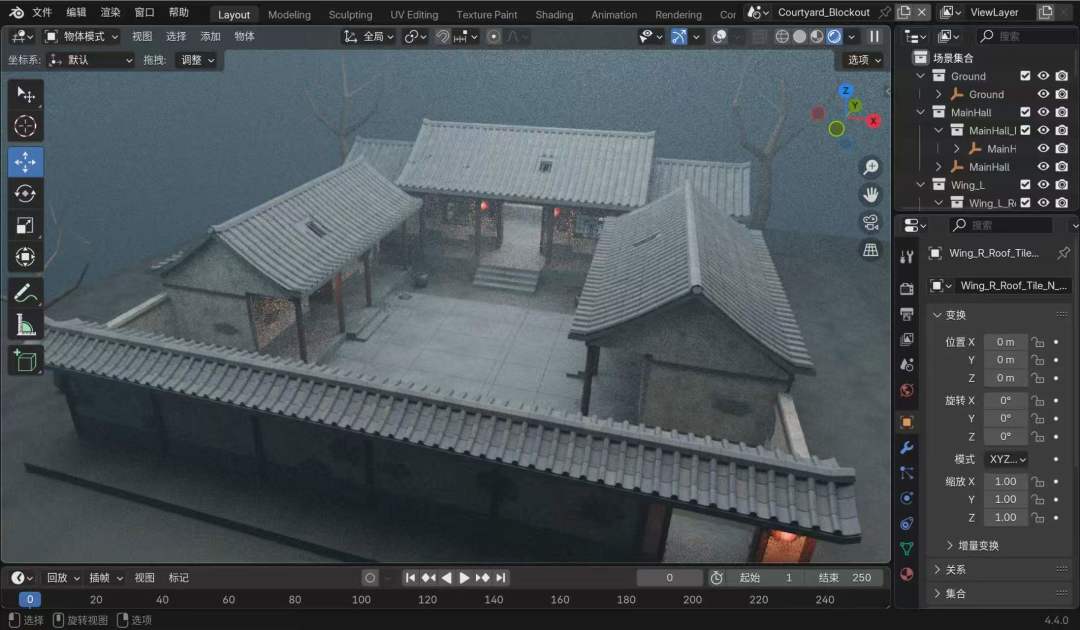The width and height of the screenshot is (1080, 630).
Task: Toggle lock on Scale Z
Action: point(1037,518)
